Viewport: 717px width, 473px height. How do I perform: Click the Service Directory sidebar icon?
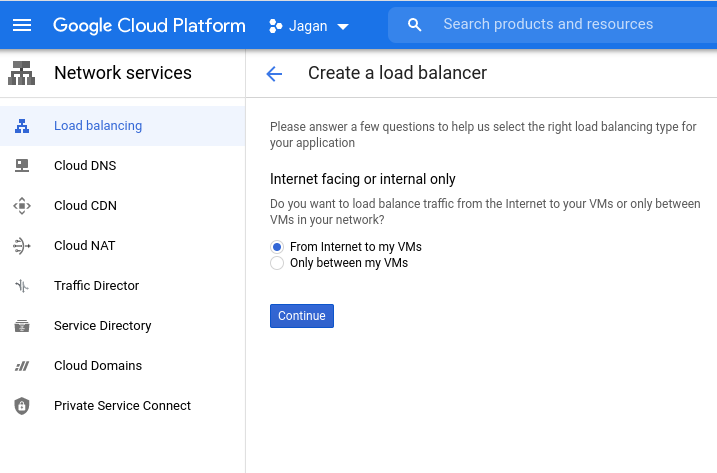22,326
